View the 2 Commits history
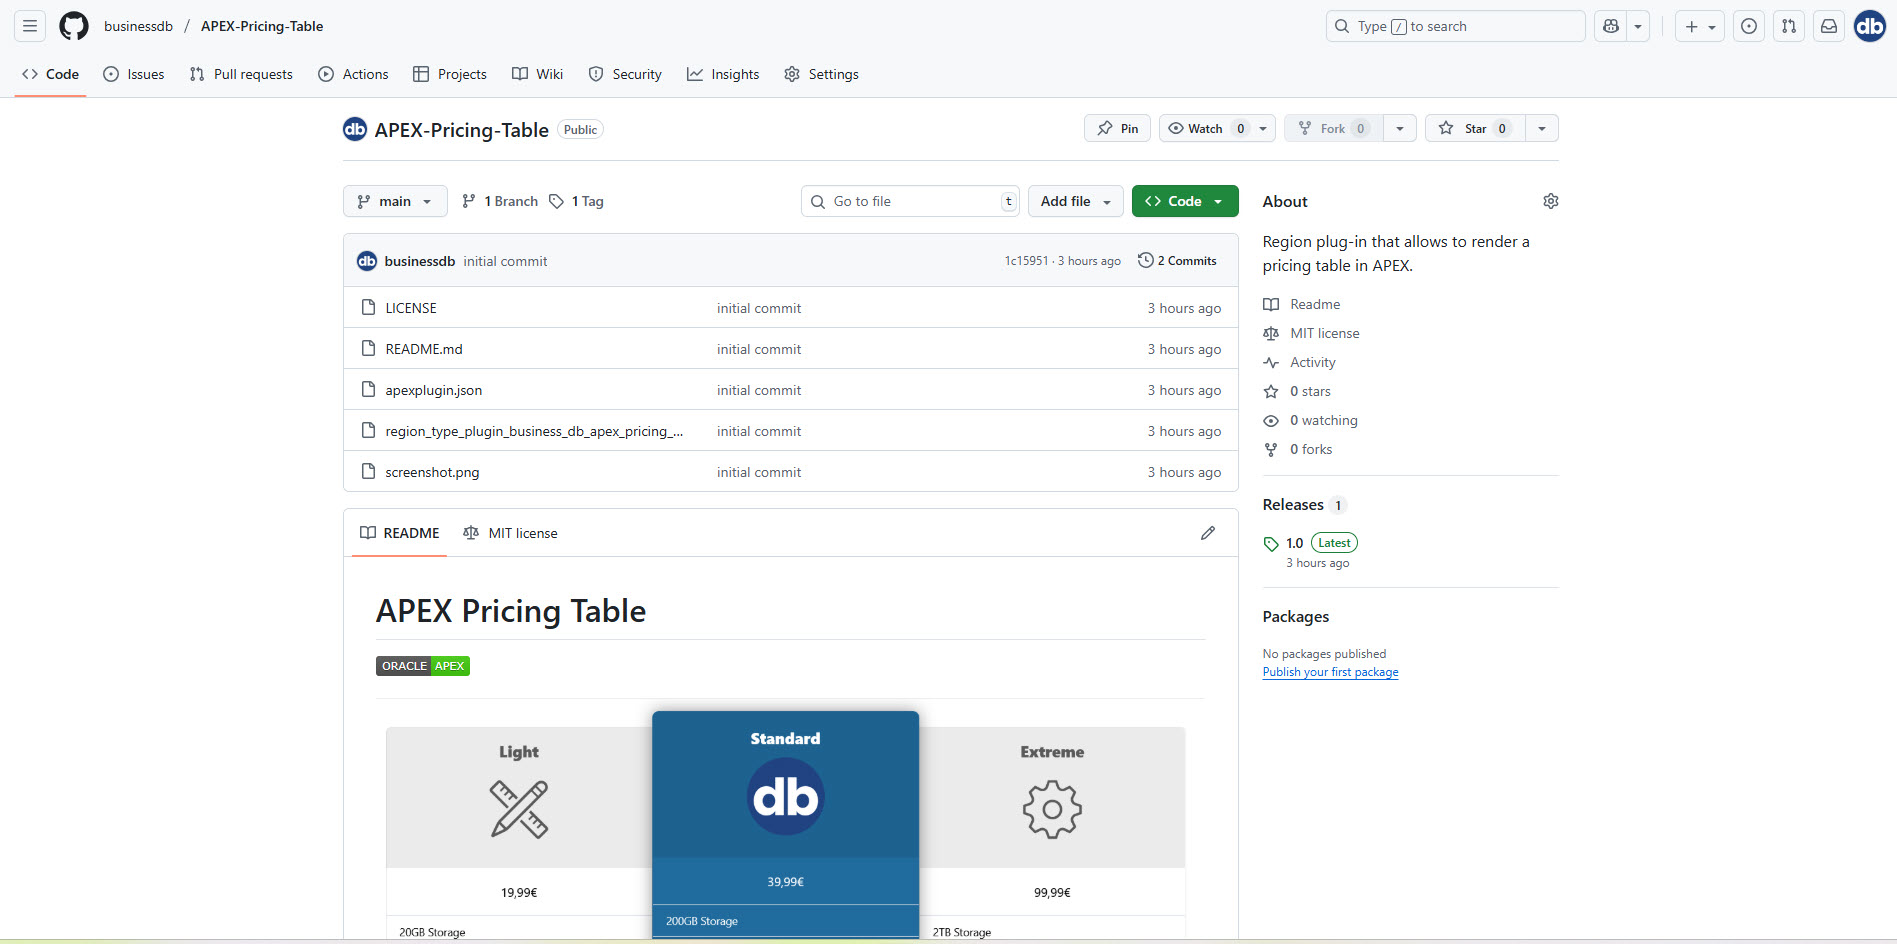 pos(1177,261)
